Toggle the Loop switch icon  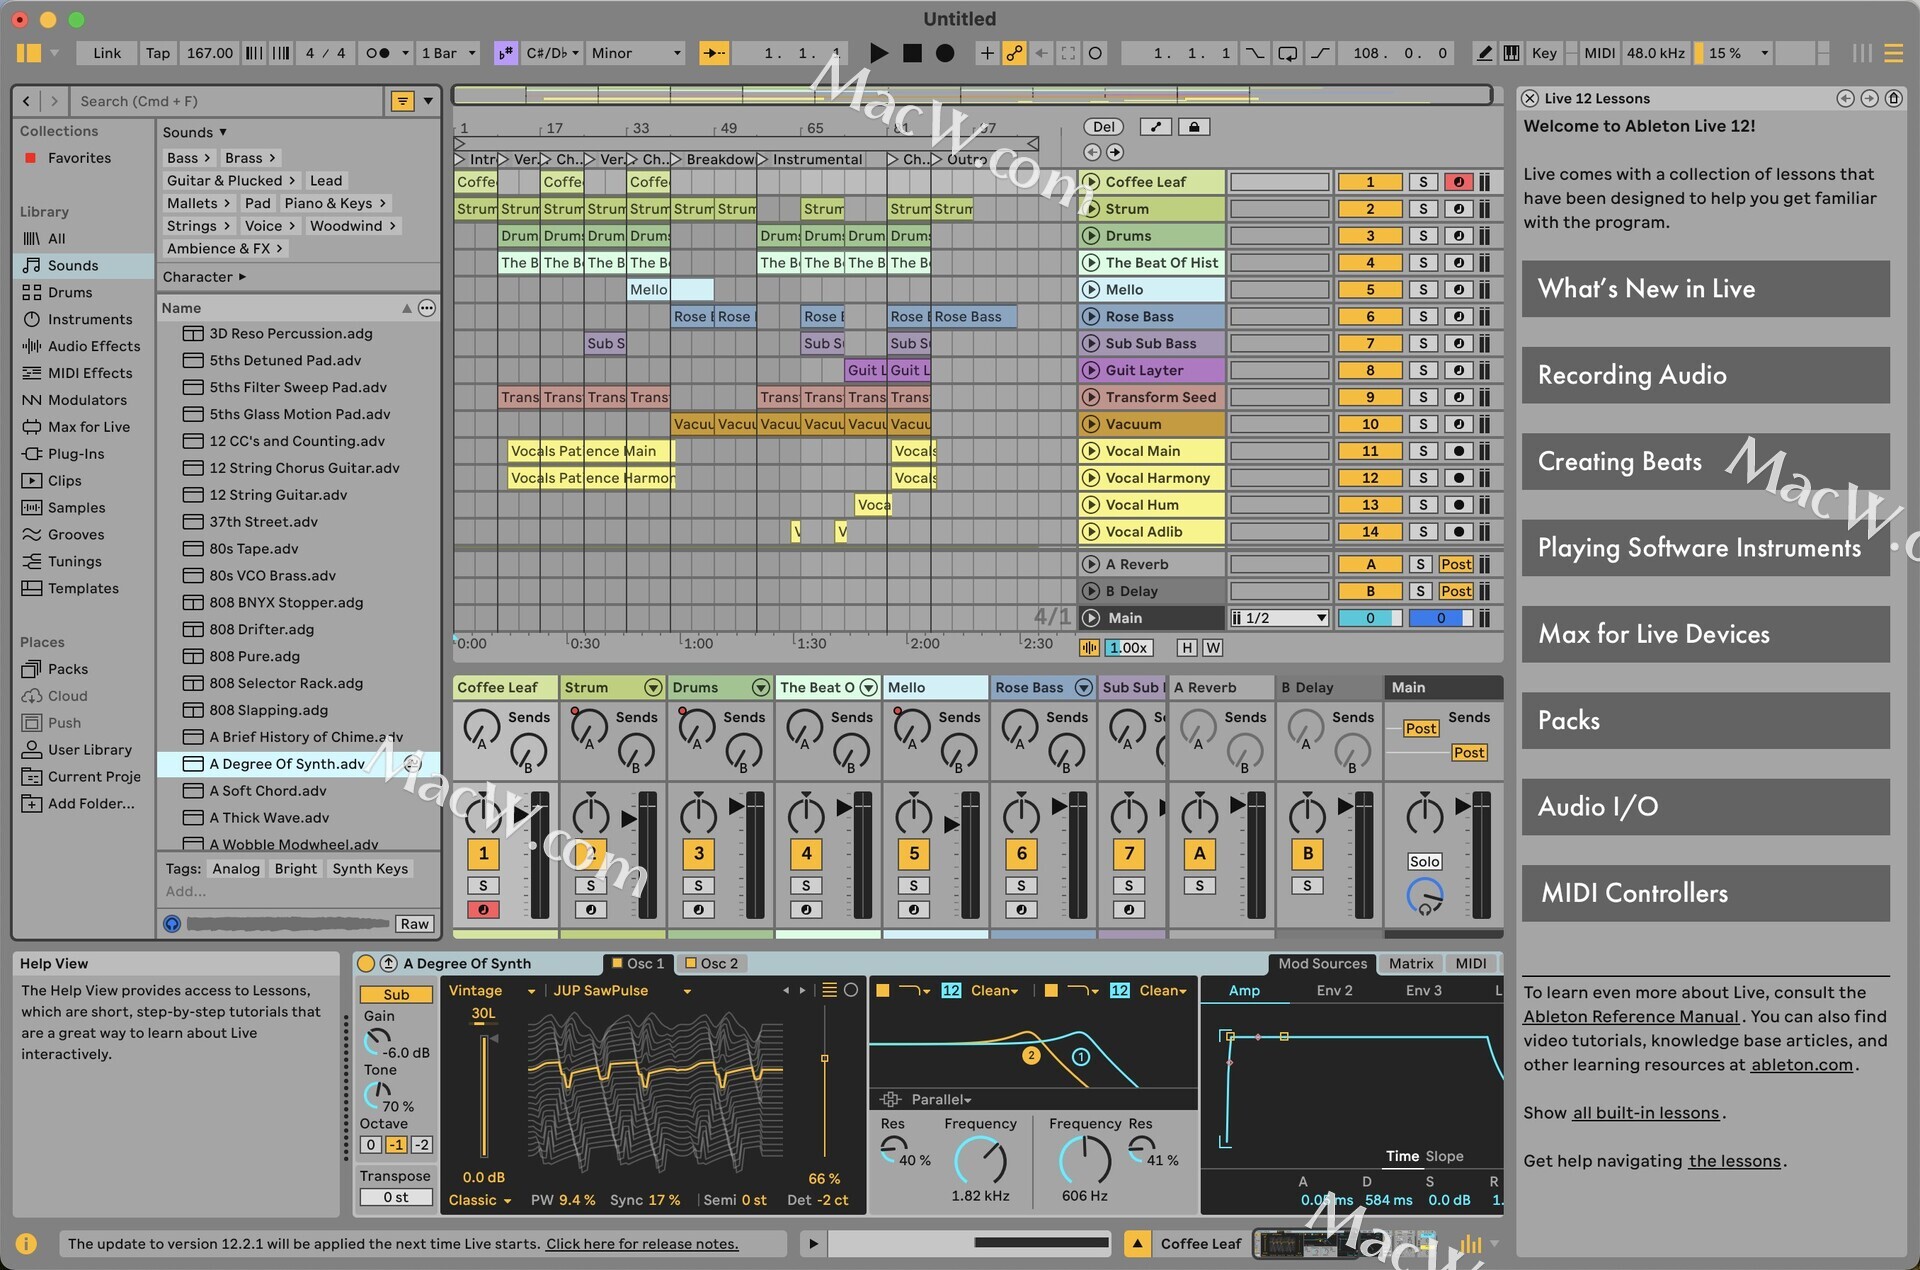point(1288,53)
